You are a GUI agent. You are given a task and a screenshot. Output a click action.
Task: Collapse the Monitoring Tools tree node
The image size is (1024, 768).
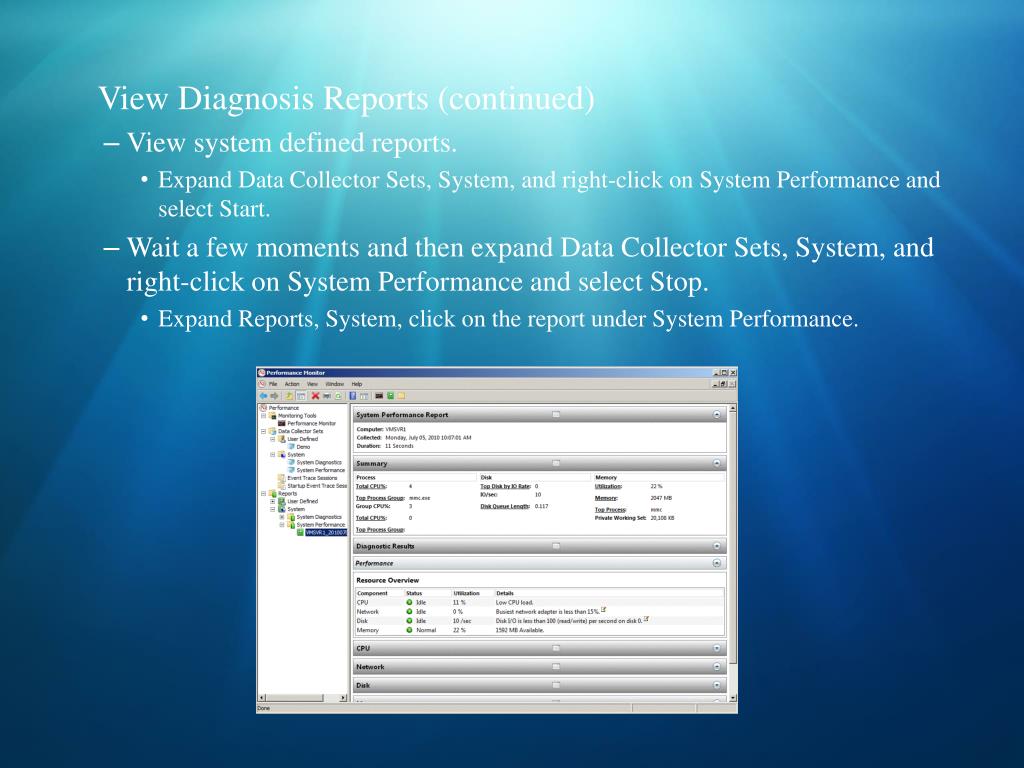point(263,415)
